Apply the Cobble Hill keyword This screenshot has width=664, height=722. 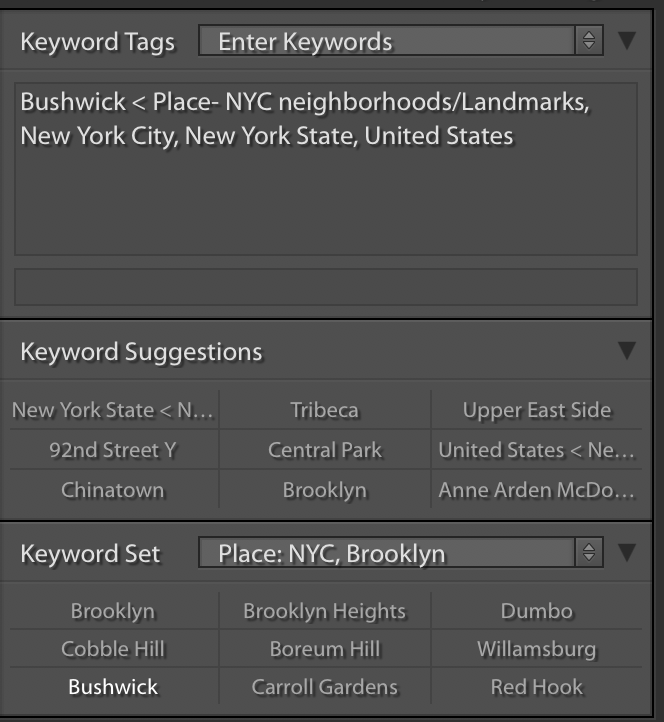pos(113,649)
